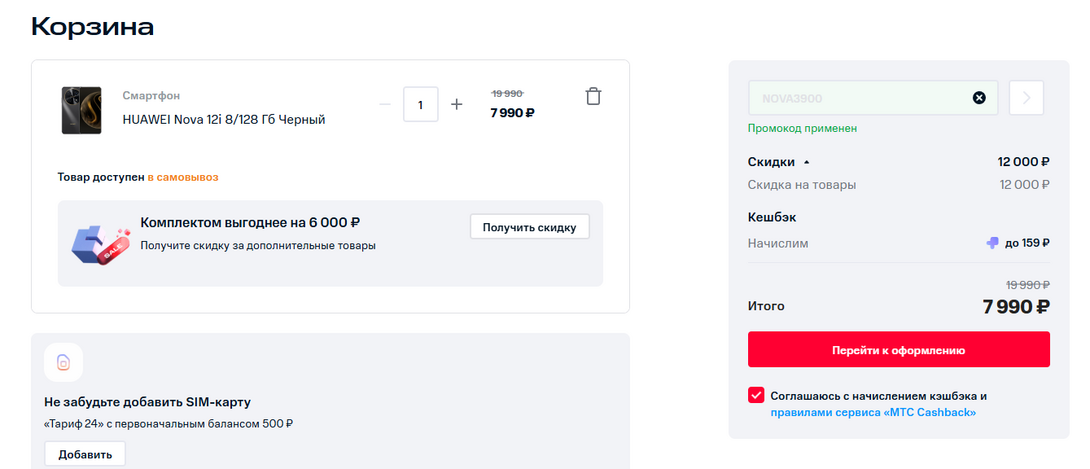
Task: Collapse the Скидки section
Action: click(x=807, y=162)
